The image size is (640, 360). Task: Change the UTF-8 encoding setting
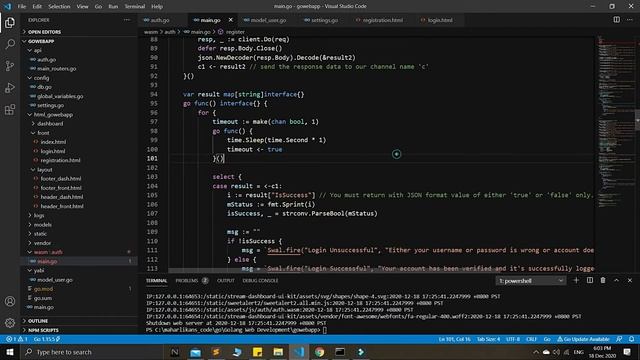coord(513,339)
